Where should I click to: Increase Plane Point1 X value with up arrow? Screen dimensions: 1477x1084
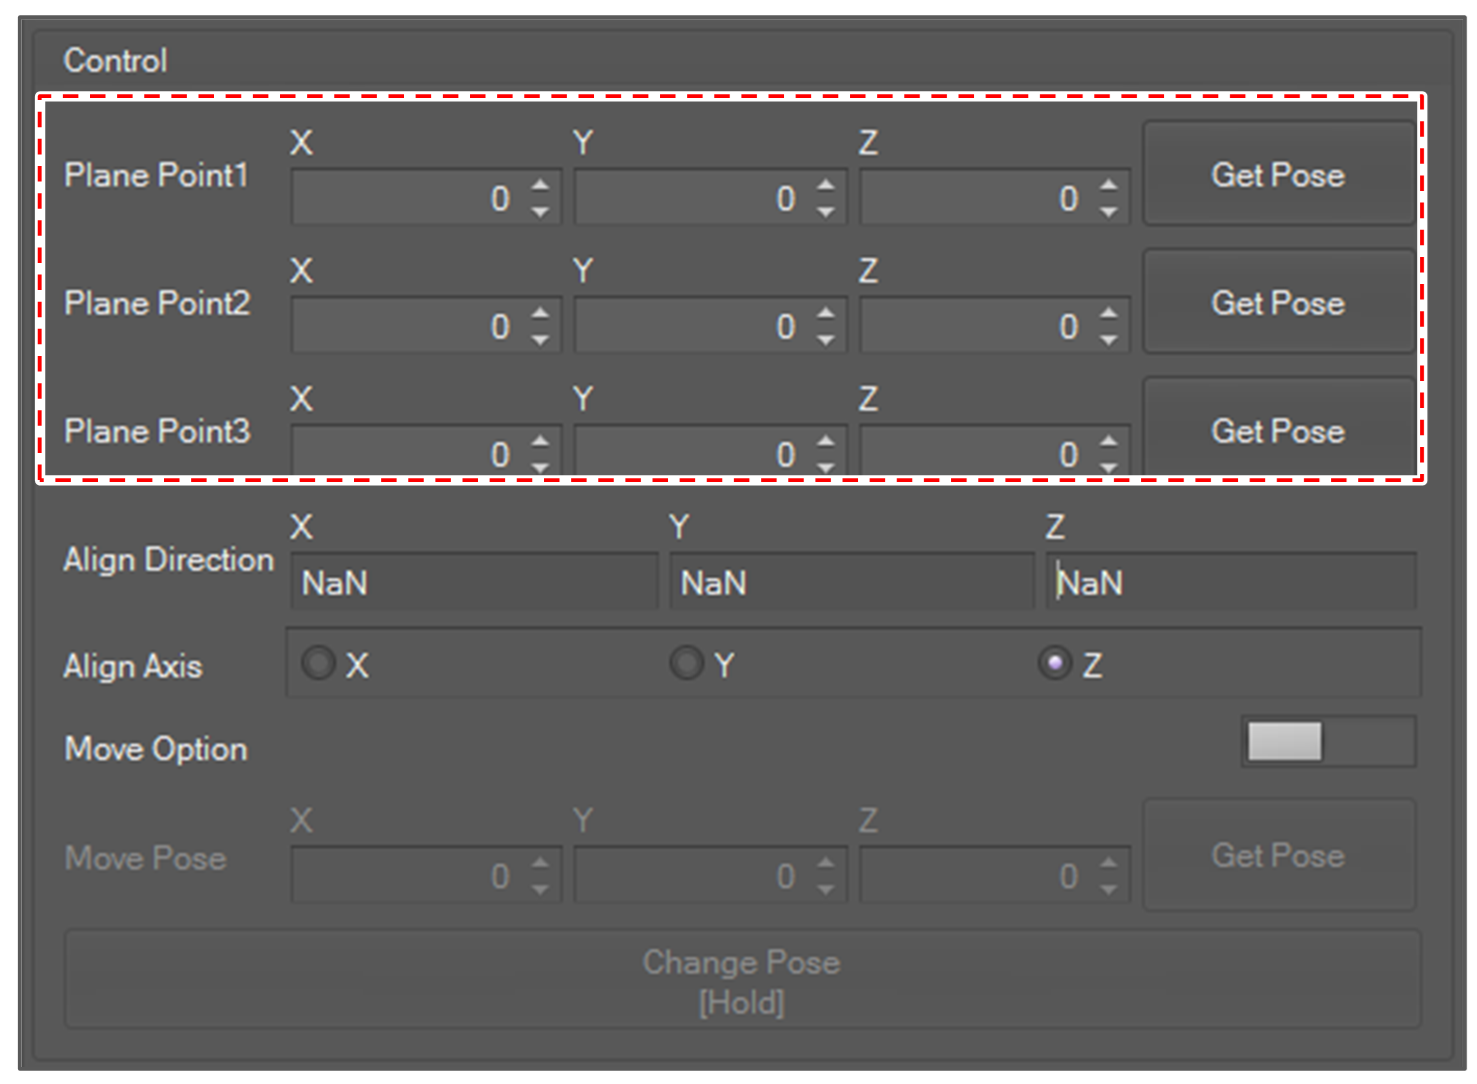point(540,185)
